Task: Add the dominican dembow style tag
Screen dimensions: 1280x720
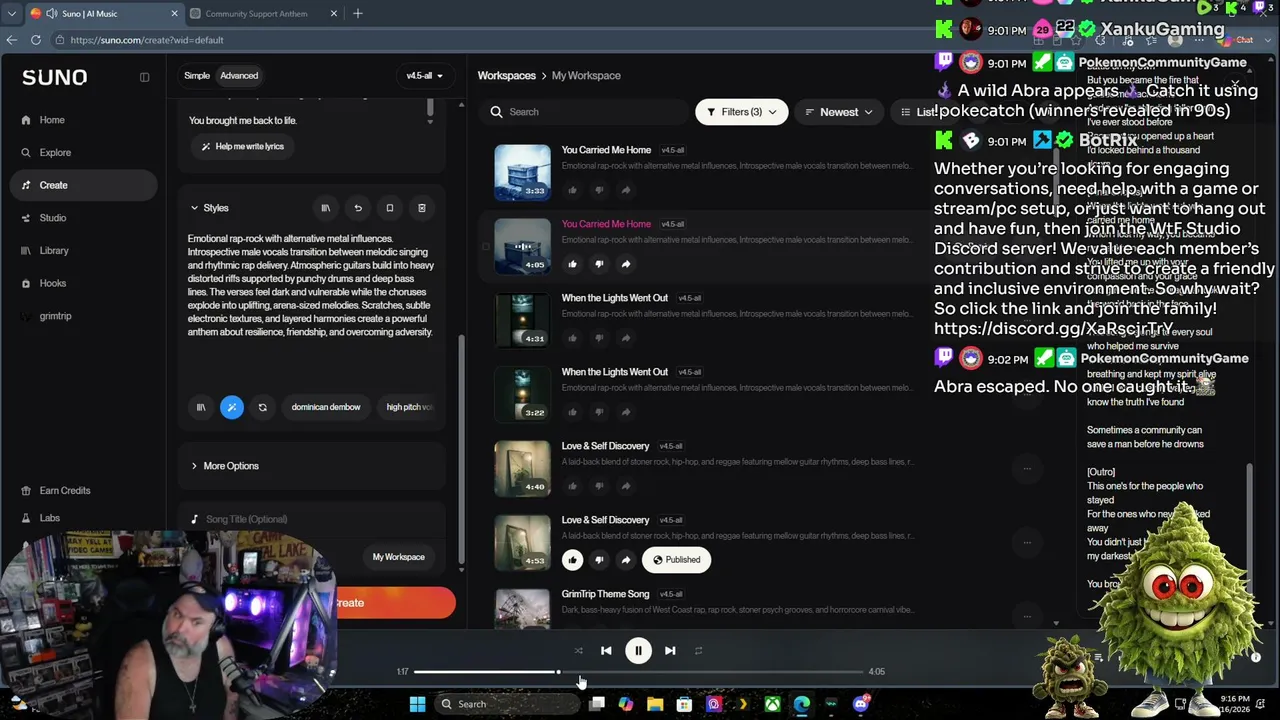Action: point(326,407)
